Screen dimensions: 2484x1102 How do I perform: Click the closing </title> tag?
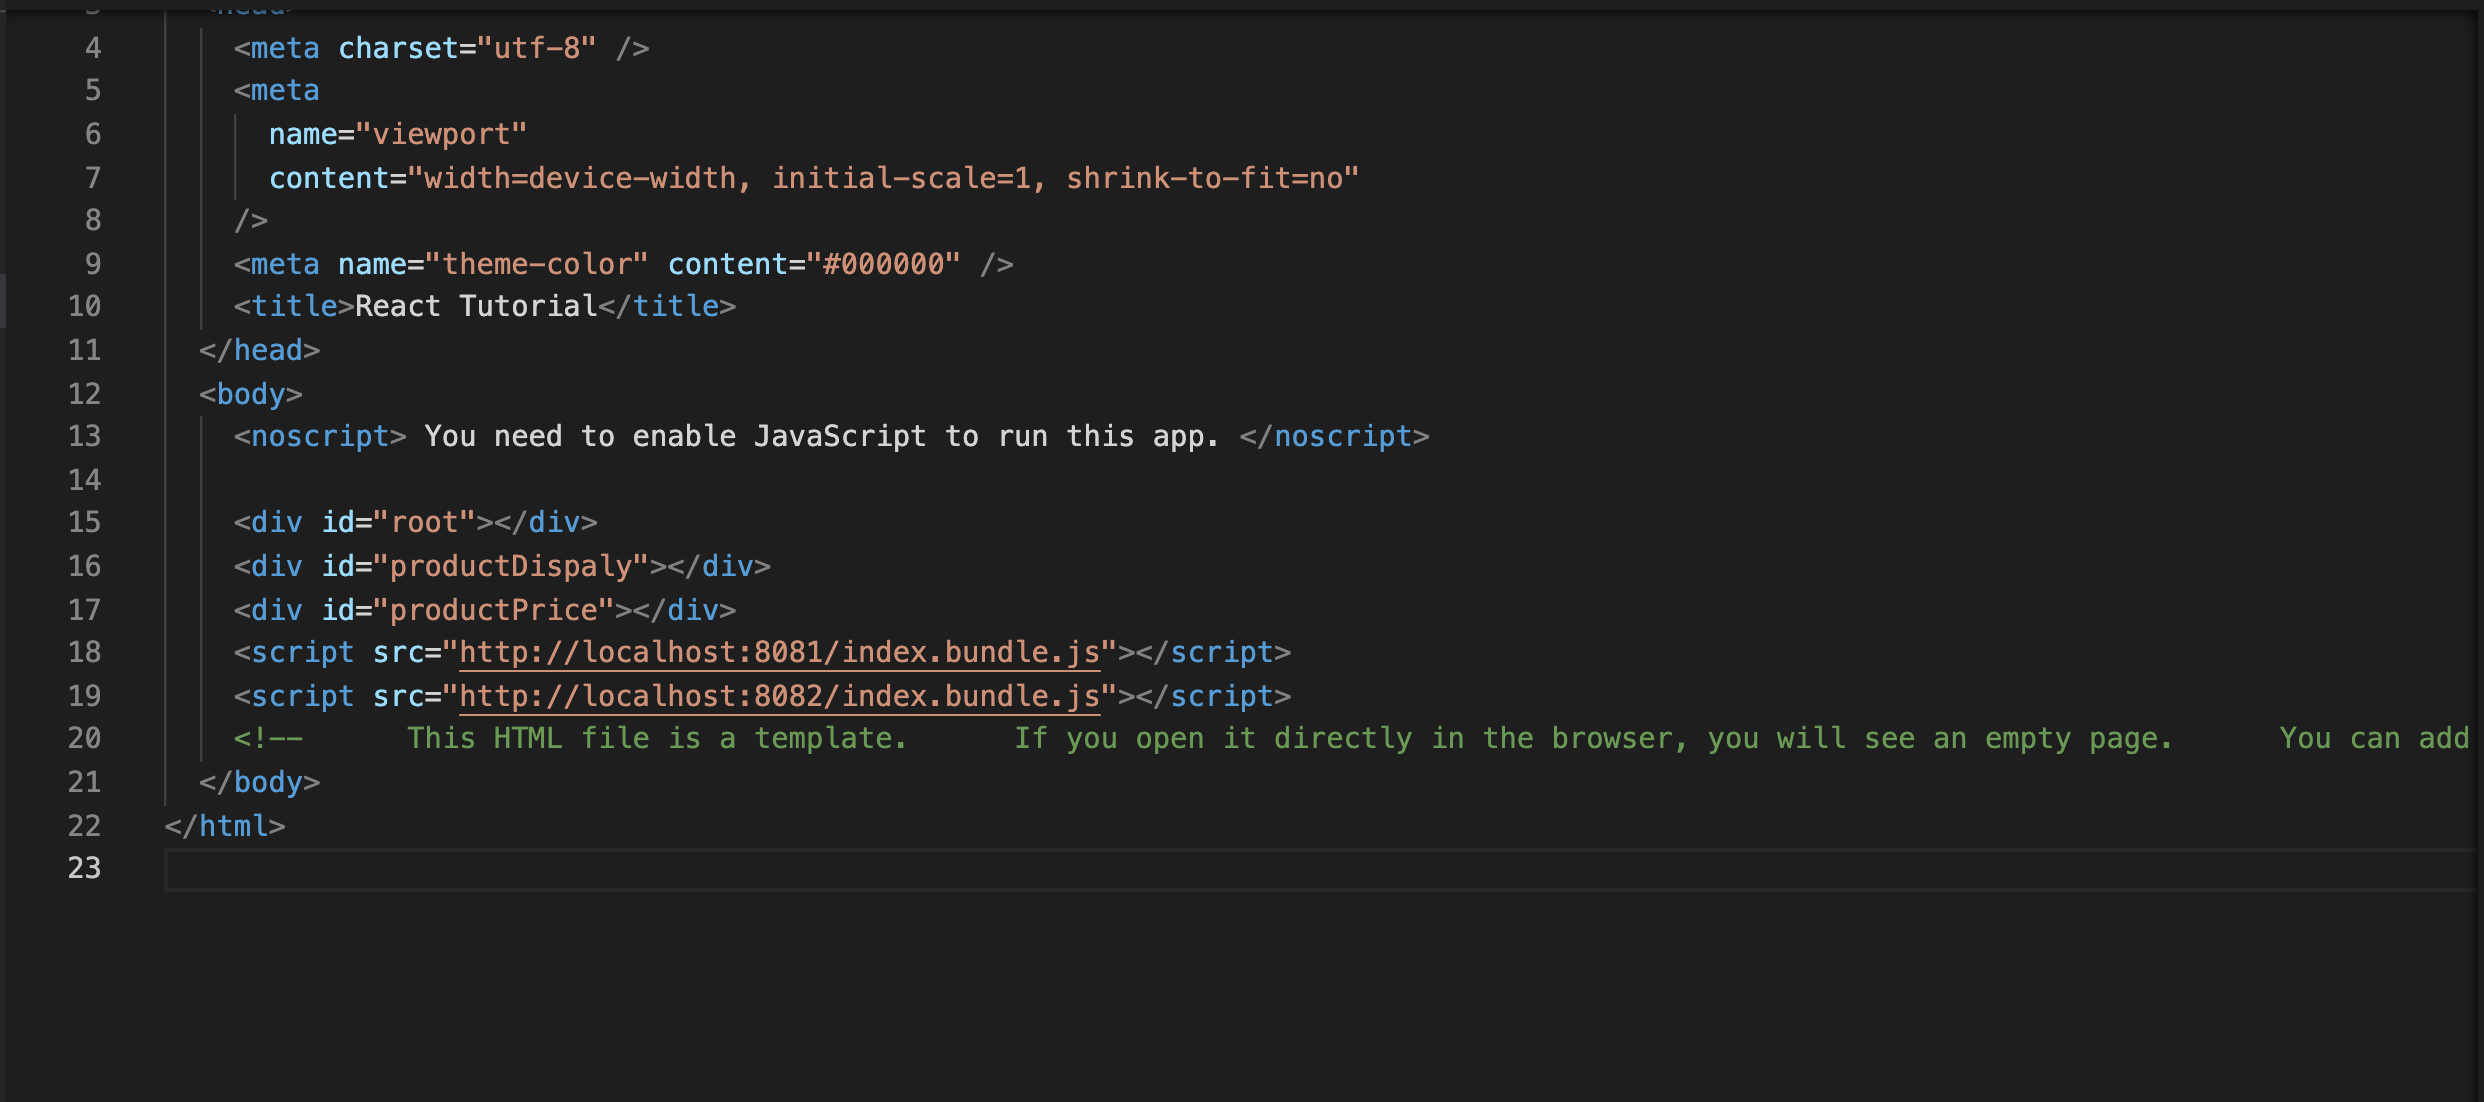coord(667,306)
